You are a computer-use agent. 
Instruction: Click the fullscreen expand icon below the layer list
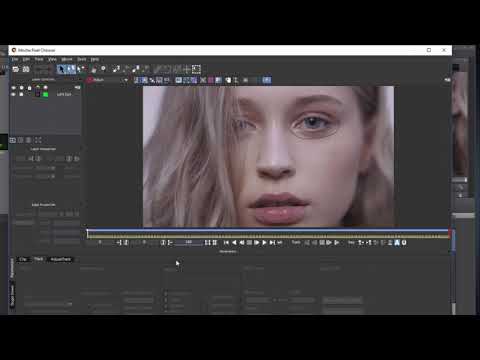(x=38, y=140)
